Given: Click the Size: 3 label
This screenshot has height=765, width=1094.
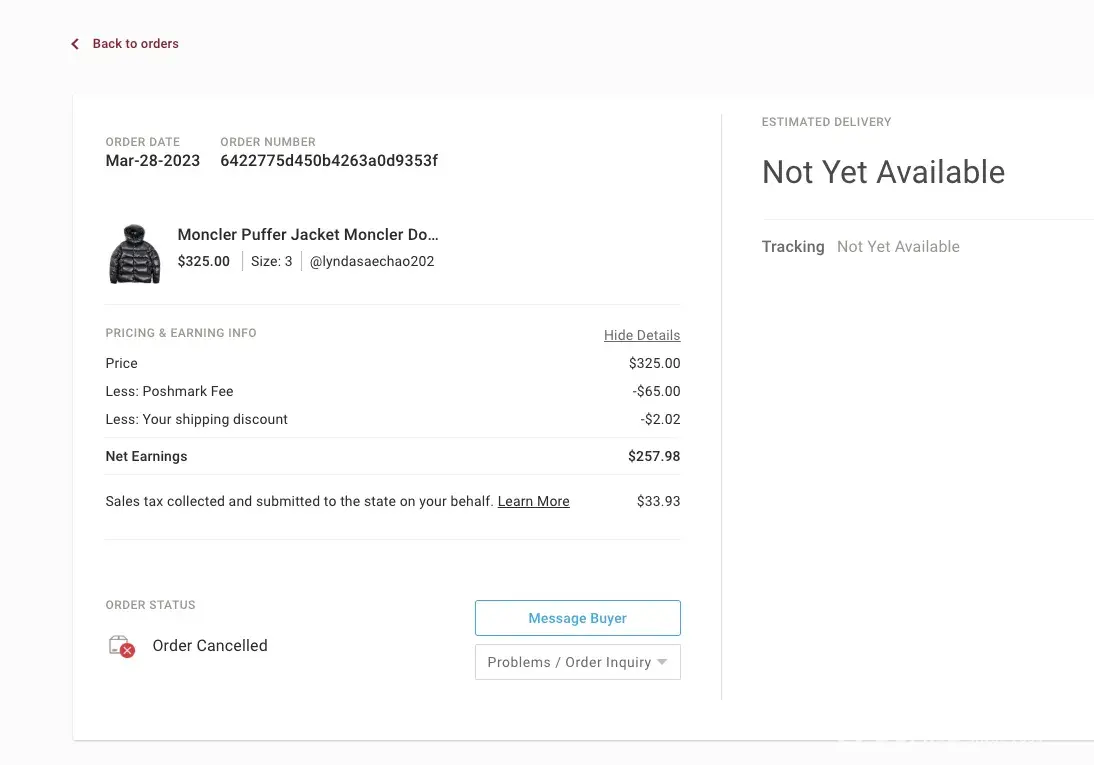Looking at the screenshot, I should [272, 262].
